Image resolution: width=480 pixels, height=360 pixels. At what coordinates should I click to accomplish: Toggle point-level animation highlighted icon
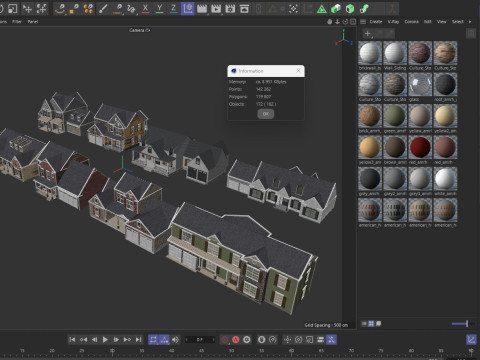click(331, 340)
